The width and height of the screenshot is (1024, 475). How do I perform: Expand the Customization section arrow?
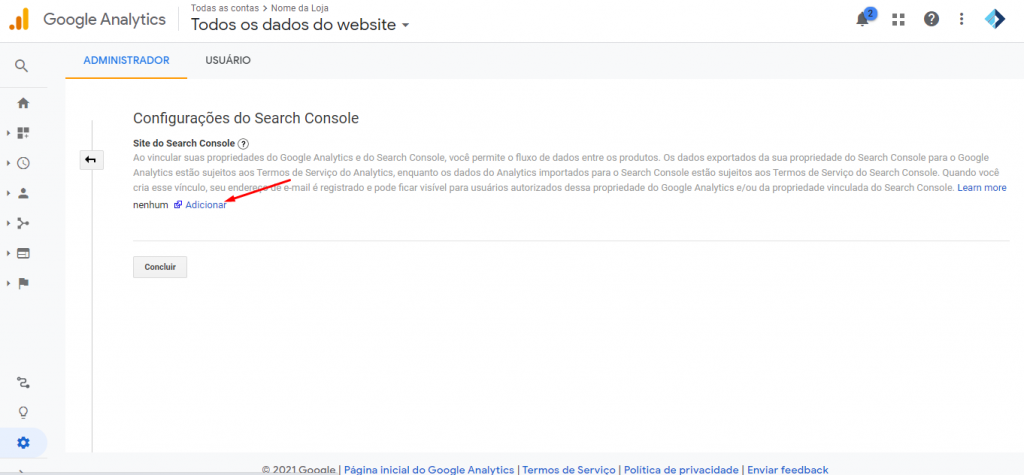point(8,133)
